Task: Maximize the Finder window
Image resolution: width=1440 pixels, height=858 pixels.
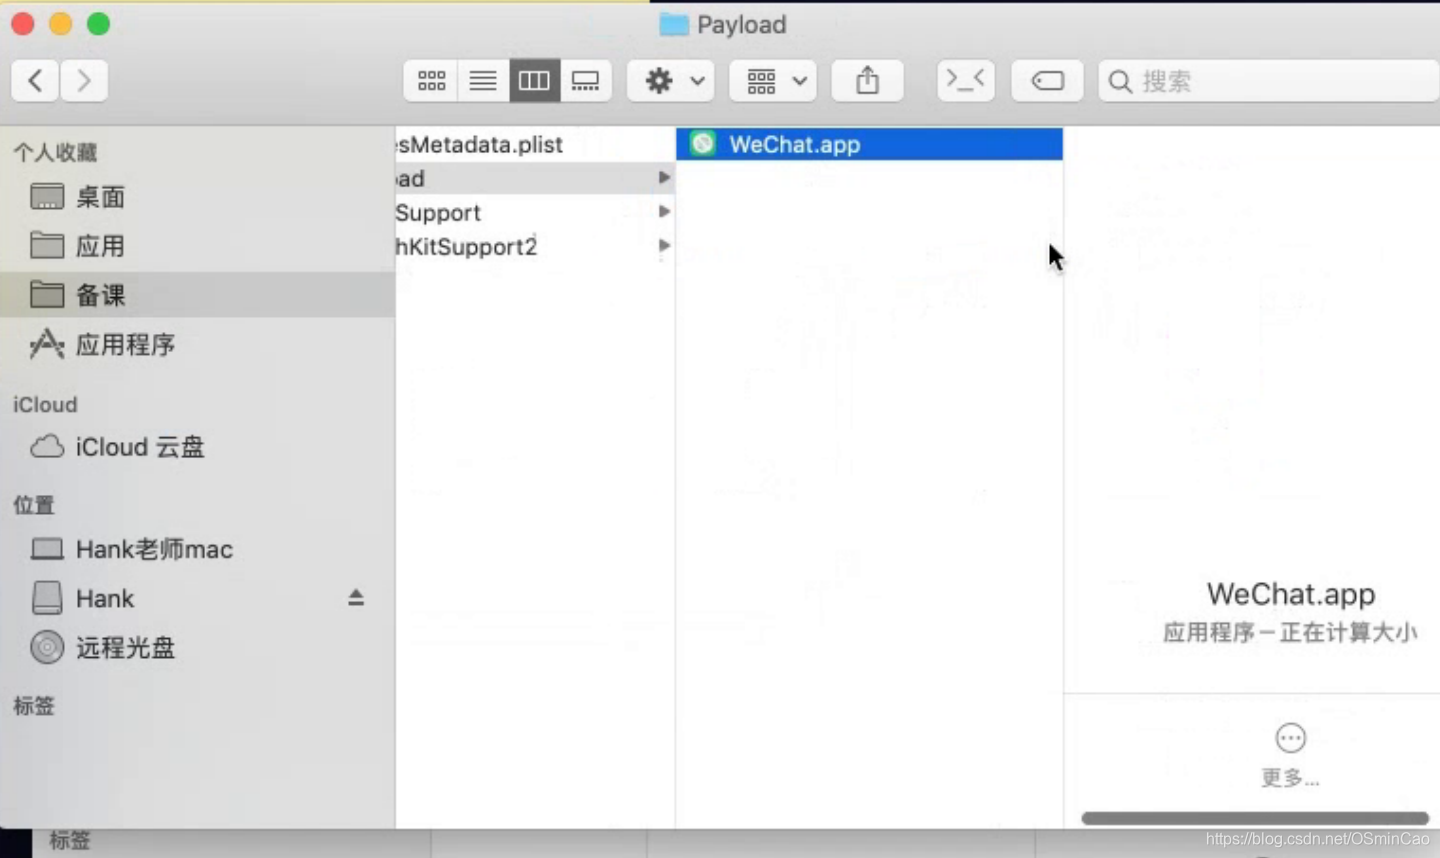Action: (x=98, y=24)
